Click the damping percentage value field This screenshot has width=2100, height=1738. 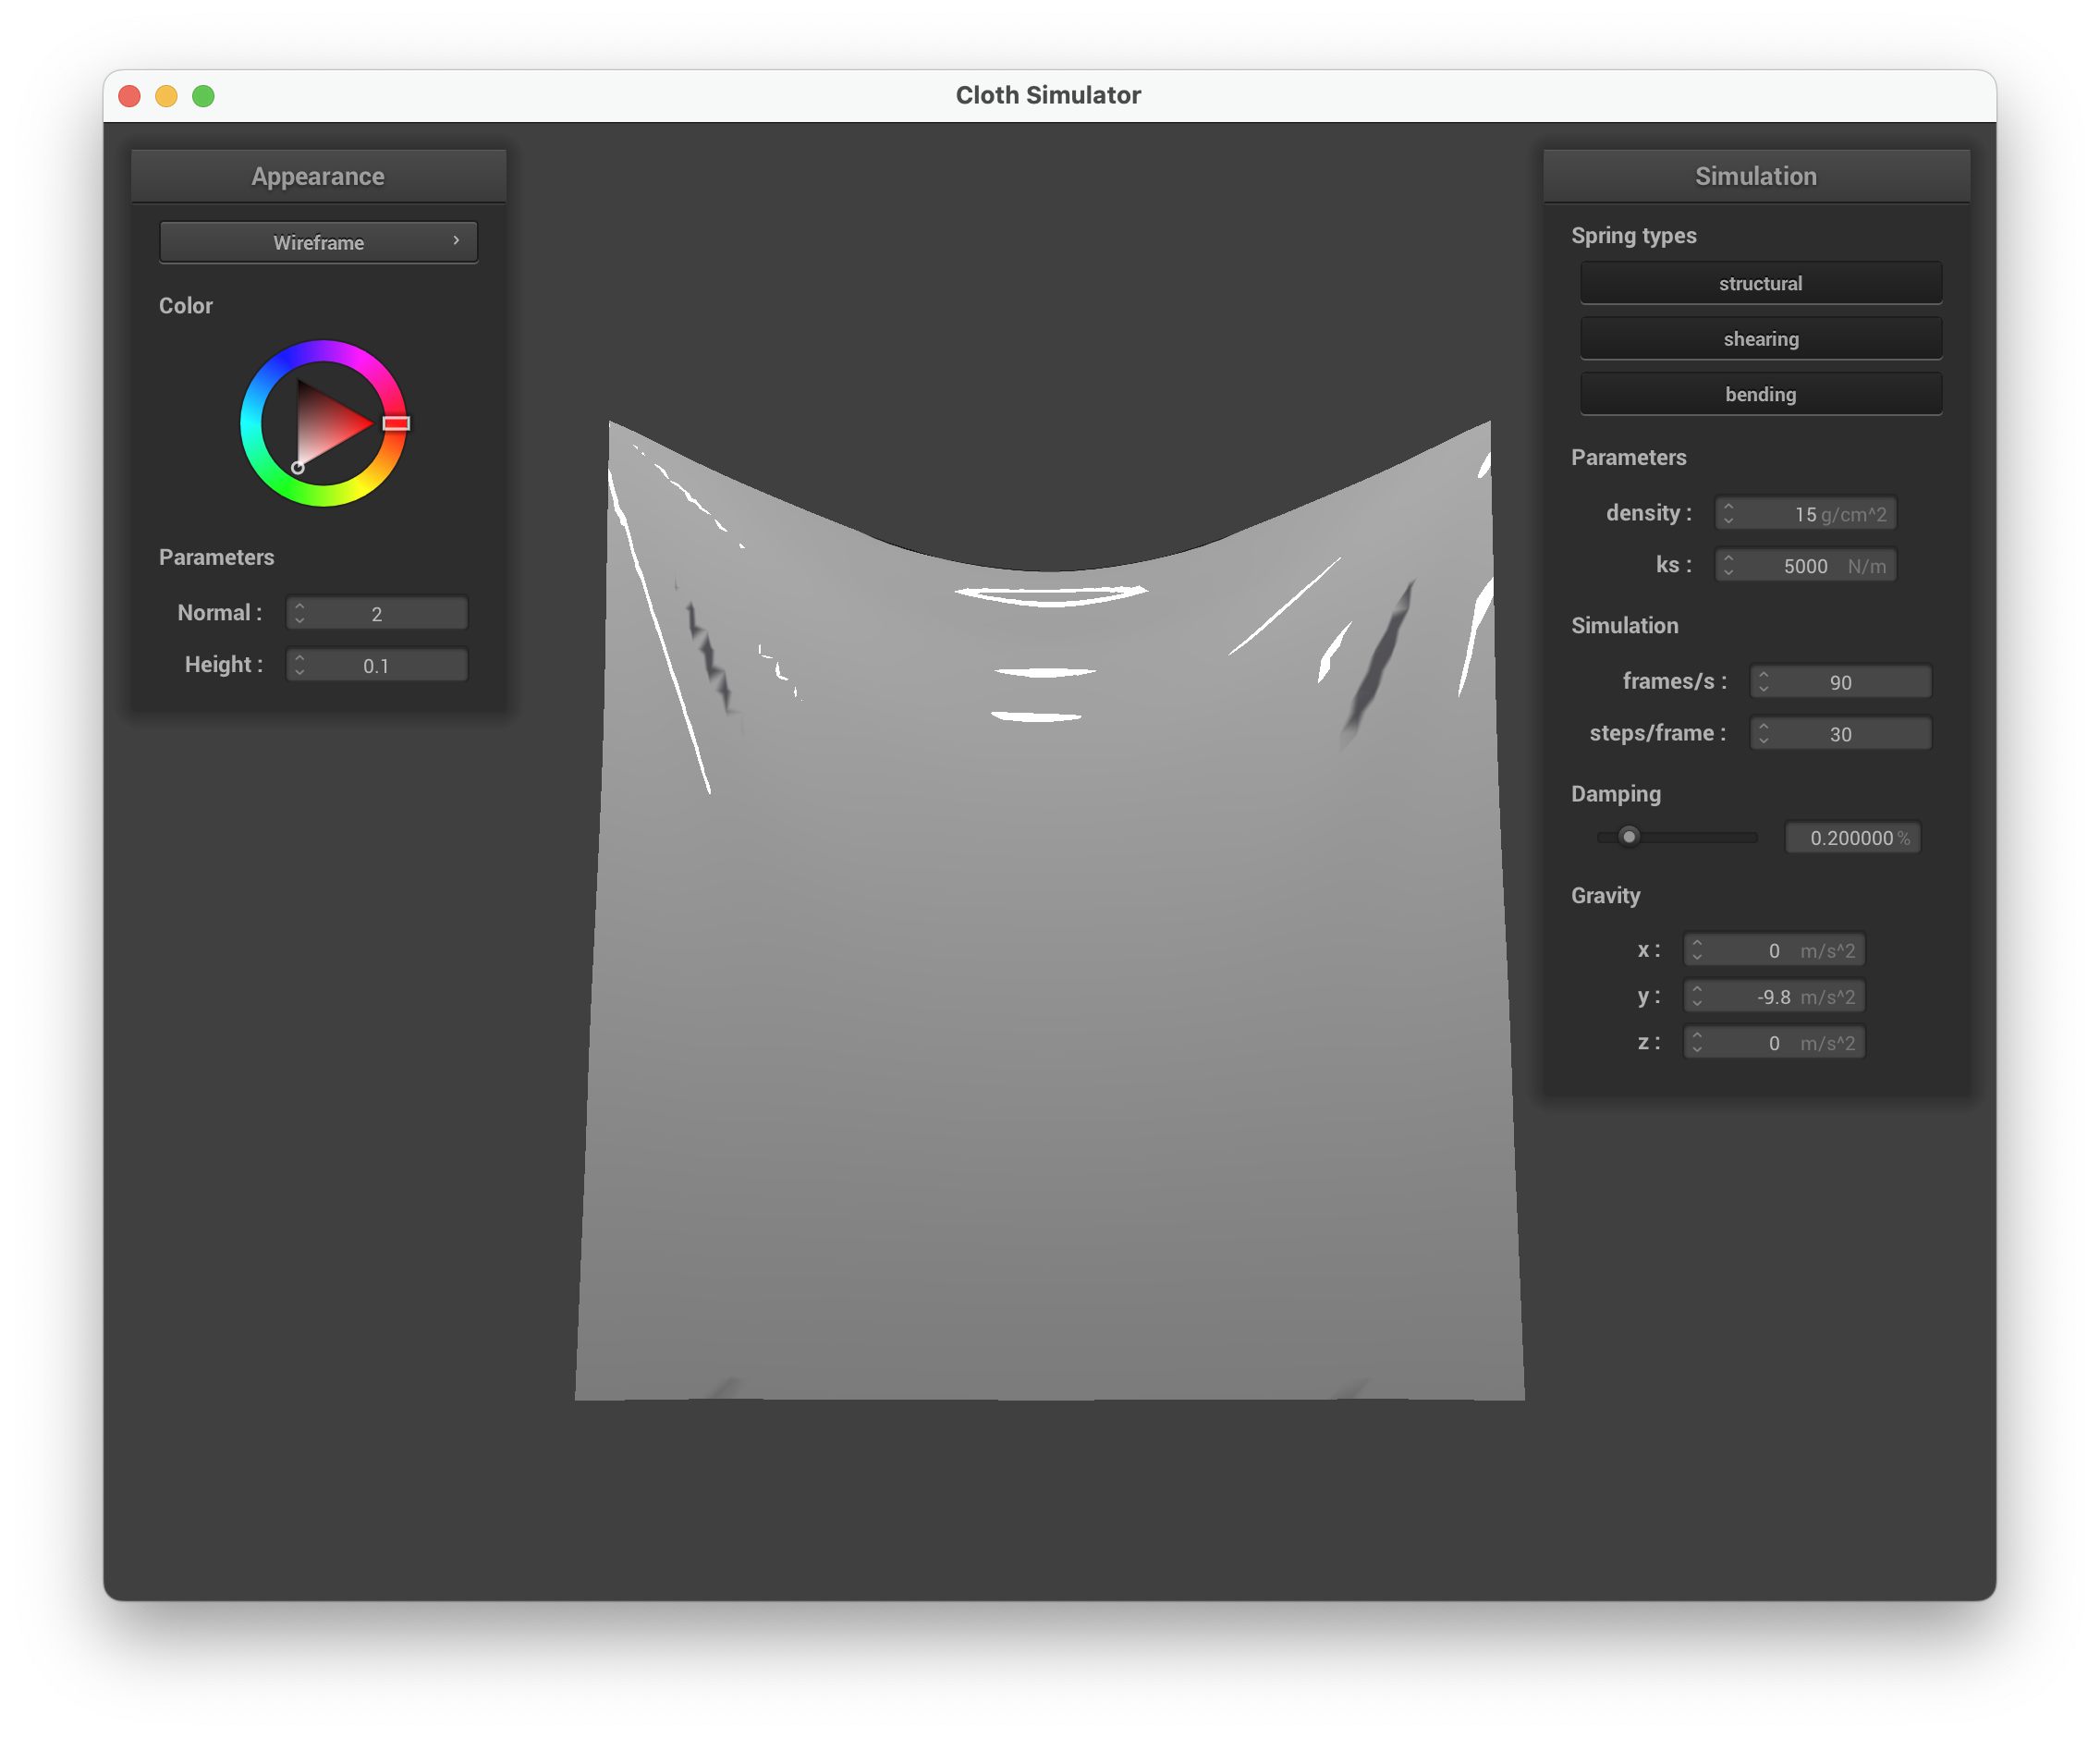pos(1851,838)
